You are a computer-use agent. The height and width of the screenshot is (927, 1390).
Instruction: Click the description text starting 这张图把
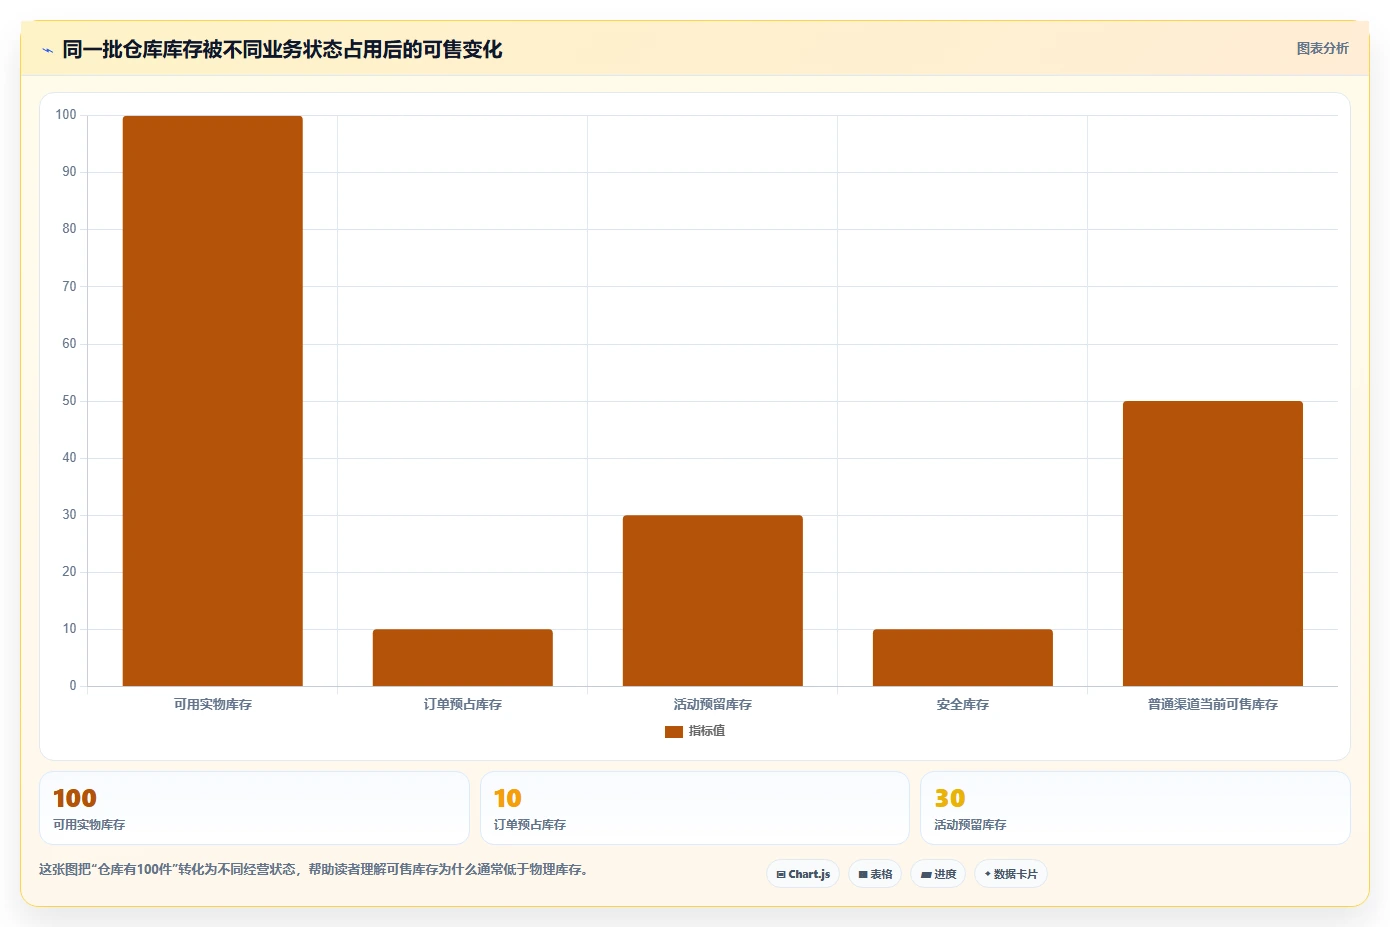coord(316,869)
